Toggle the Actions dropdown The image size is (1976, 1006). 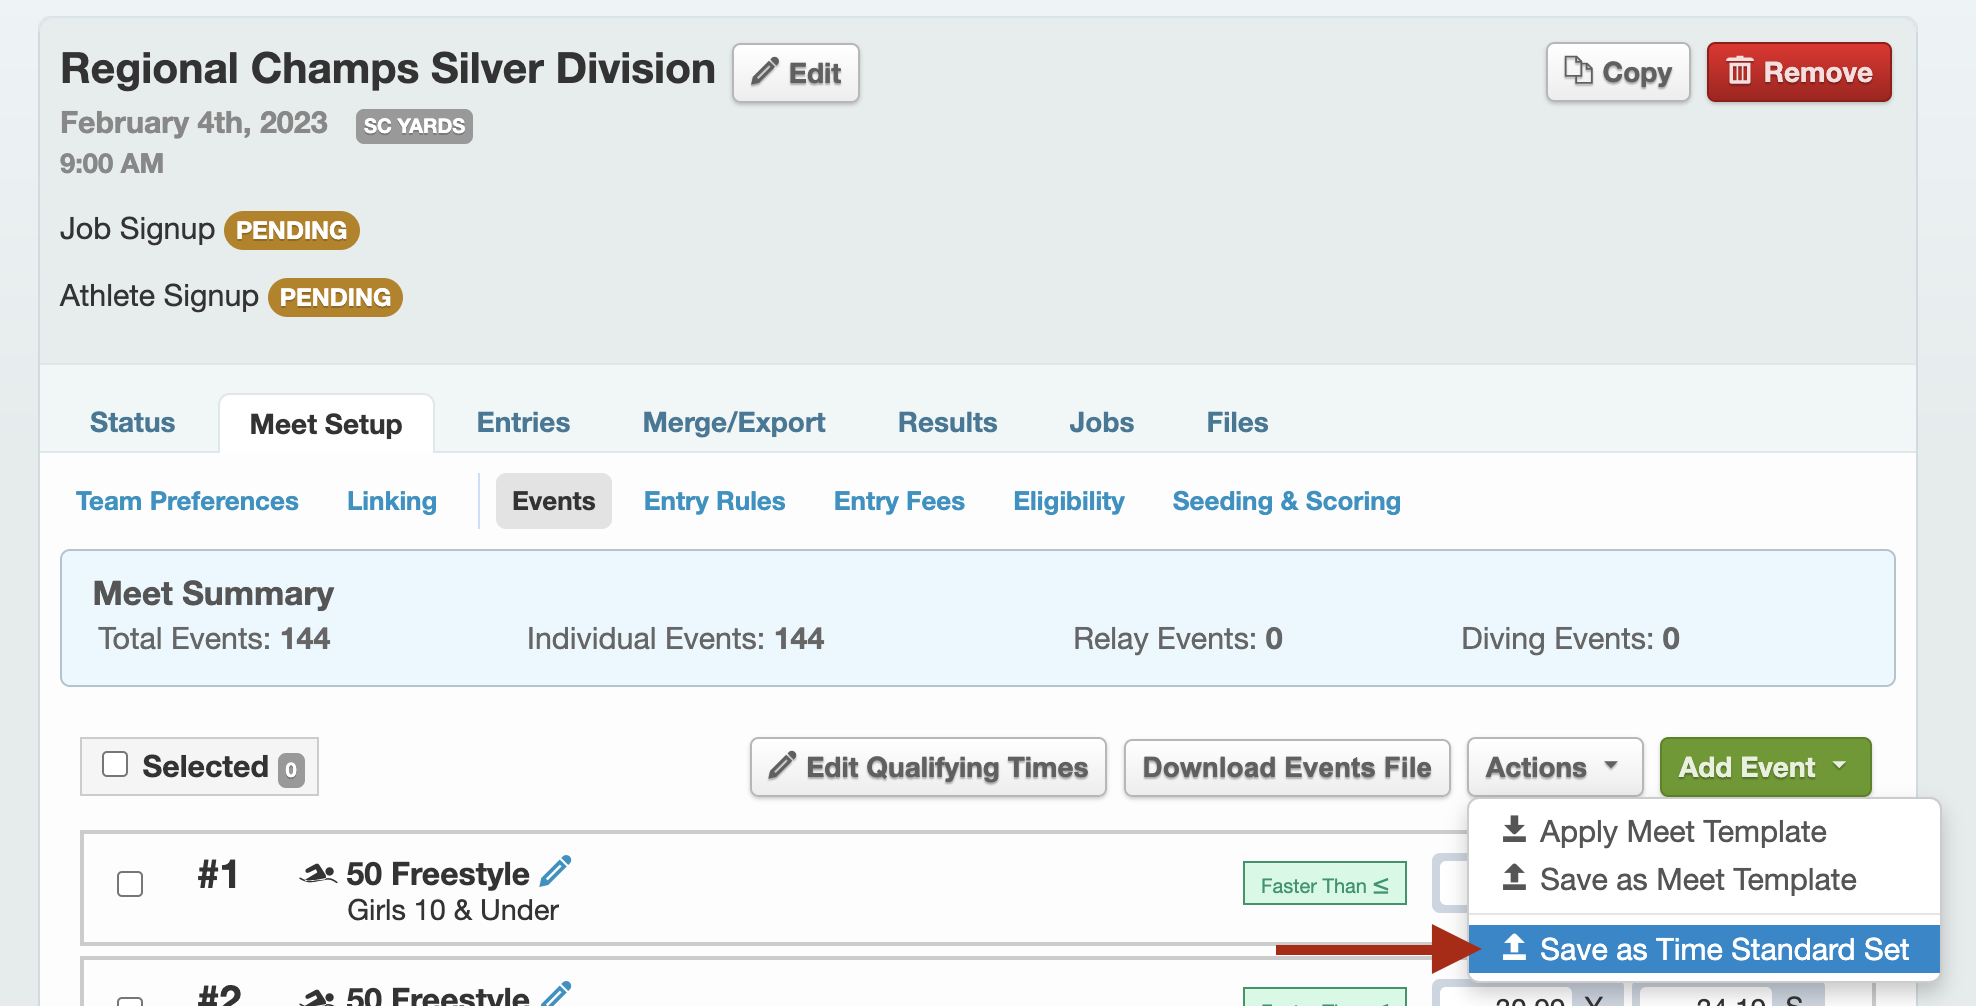click(1554, 767)
